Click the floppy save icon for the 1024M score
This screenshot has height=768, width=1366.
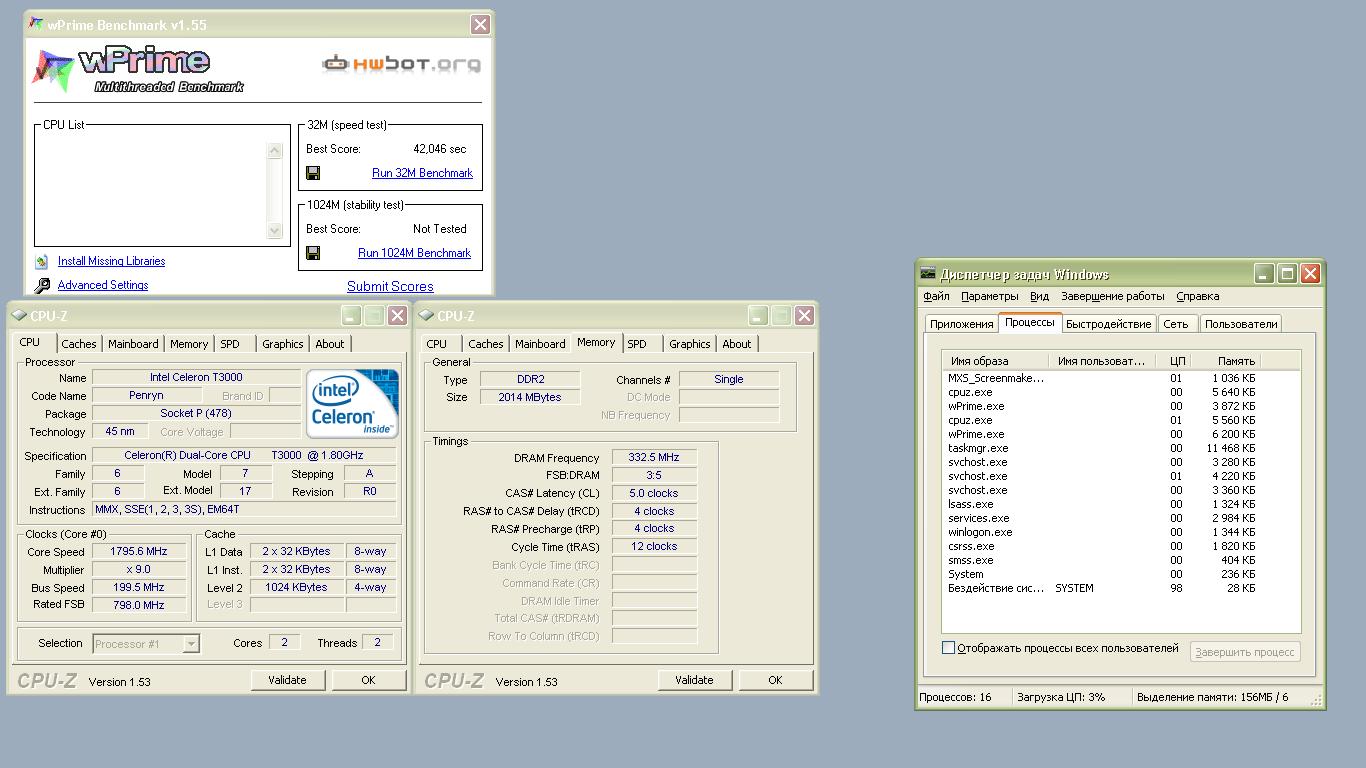tap(313, 253)
